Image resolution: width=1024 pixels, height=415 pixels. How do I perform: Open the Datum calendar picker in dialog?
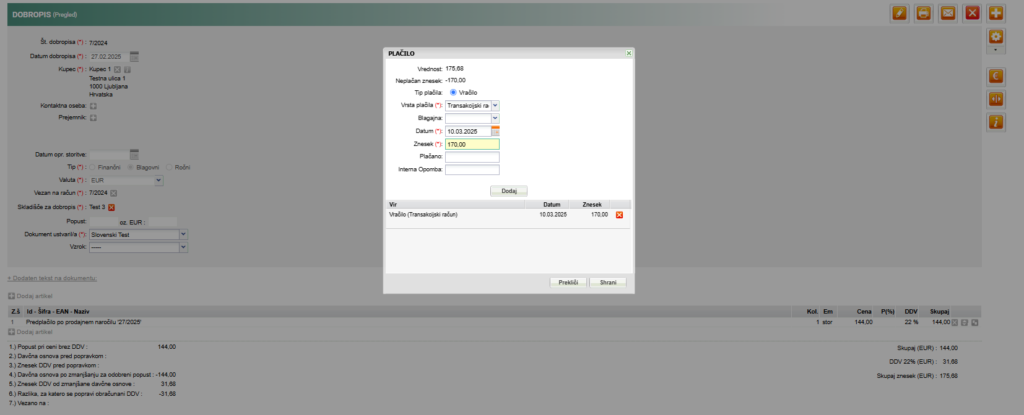pos(496,131)
